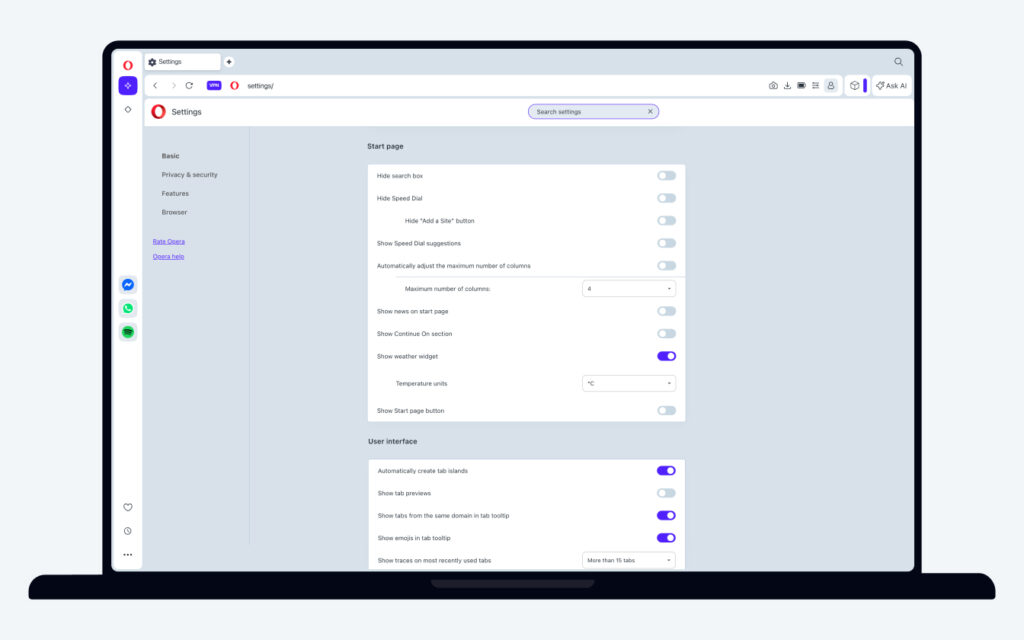The image size is (1024, 640).
Task: Reload the current page
Action: pyautogui.click(x=189, y=86)
